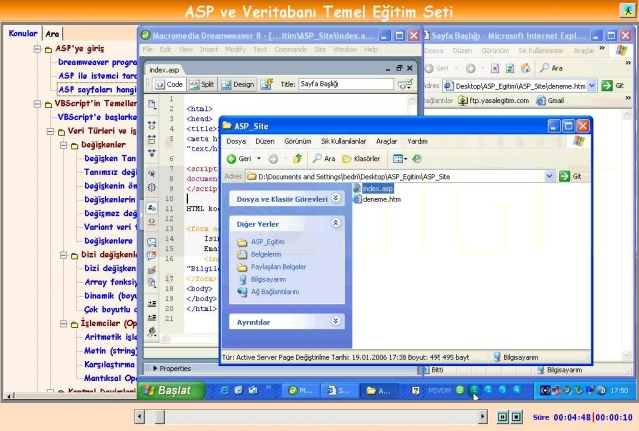The image size is (639, 431).
Task: Click the pause button in video player
Action: (x=502, y=417)
